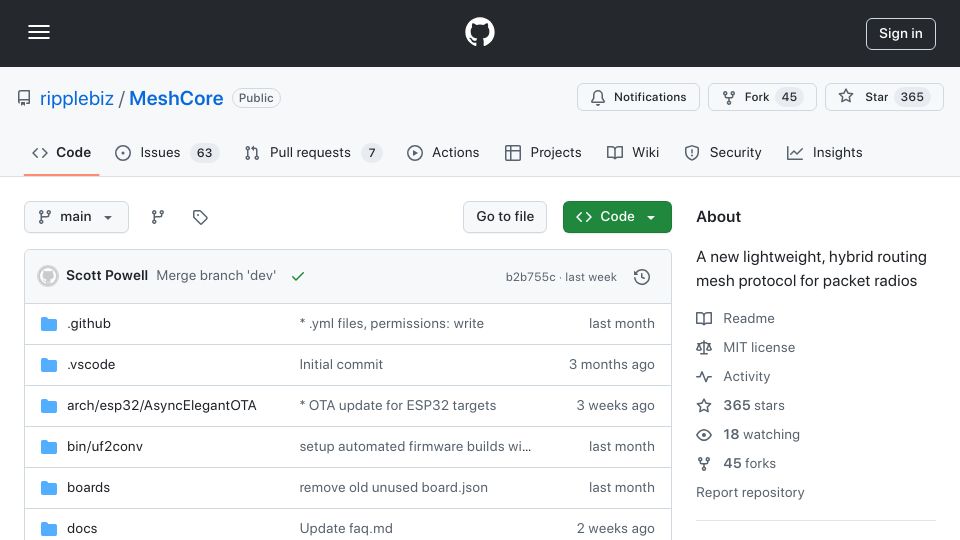
Task: Click the .github folder icon
Action: pos(49,324)
